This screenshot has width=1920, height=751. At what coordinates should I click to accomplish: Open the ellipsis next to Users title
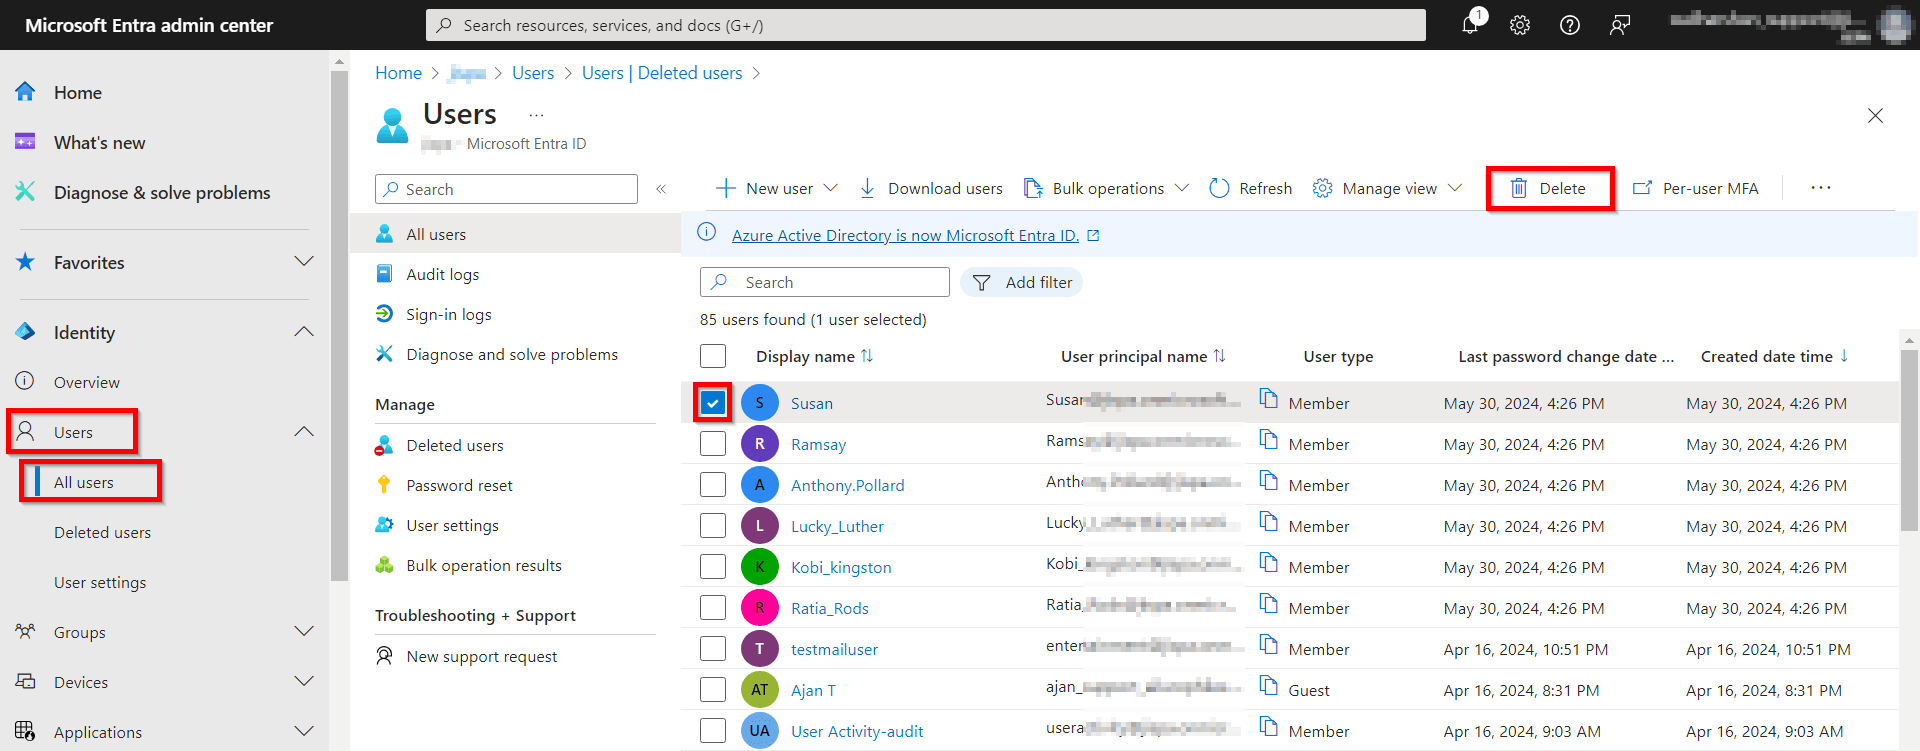tap(536, 115)
